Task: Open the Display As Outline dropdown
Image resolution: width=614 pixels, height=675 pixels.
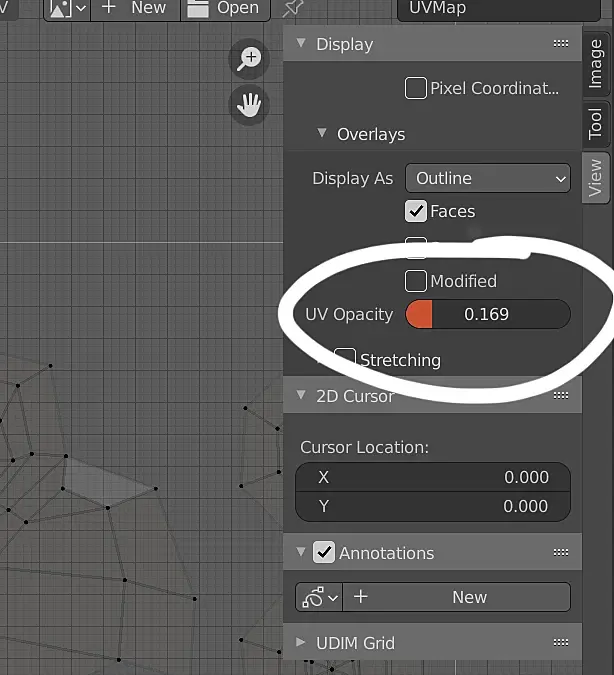Action: pyautogui.click(x=488, y=178)
